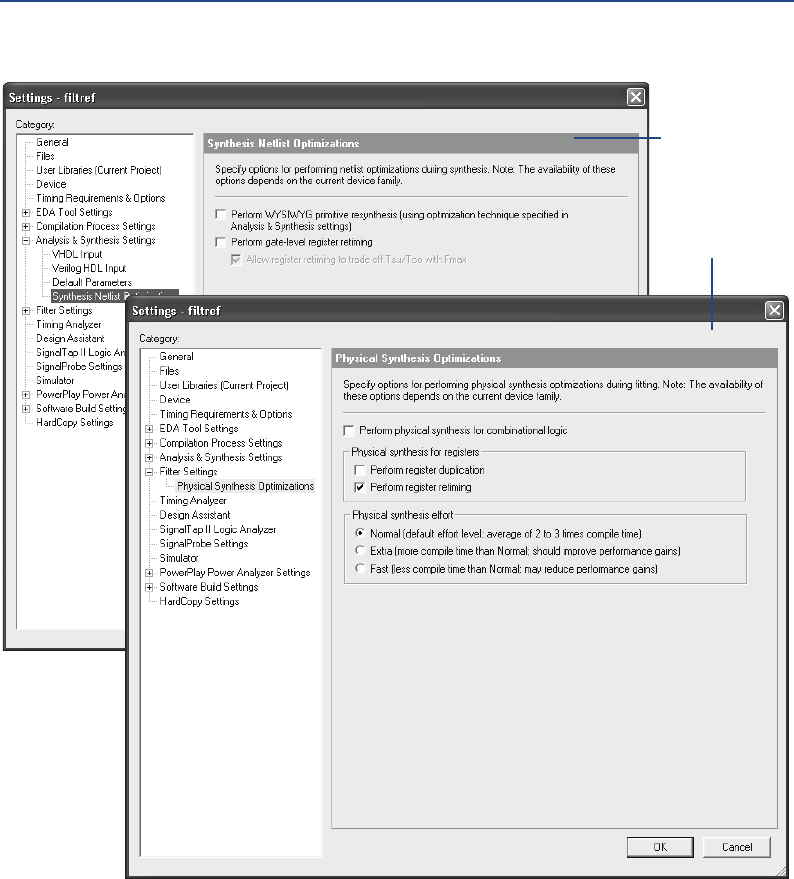Check Perform register duplication option

tap(360, 470)
